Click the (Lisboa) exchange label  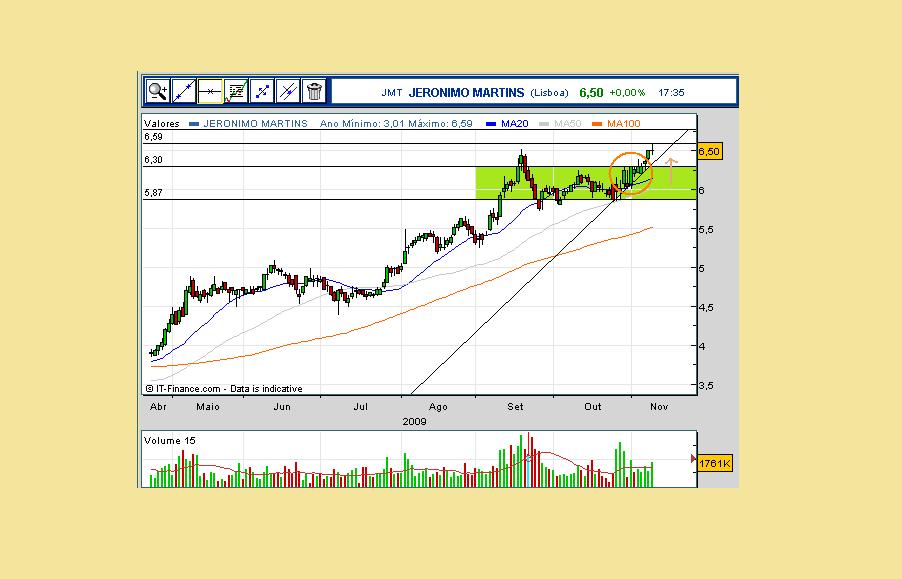[549, 93]
